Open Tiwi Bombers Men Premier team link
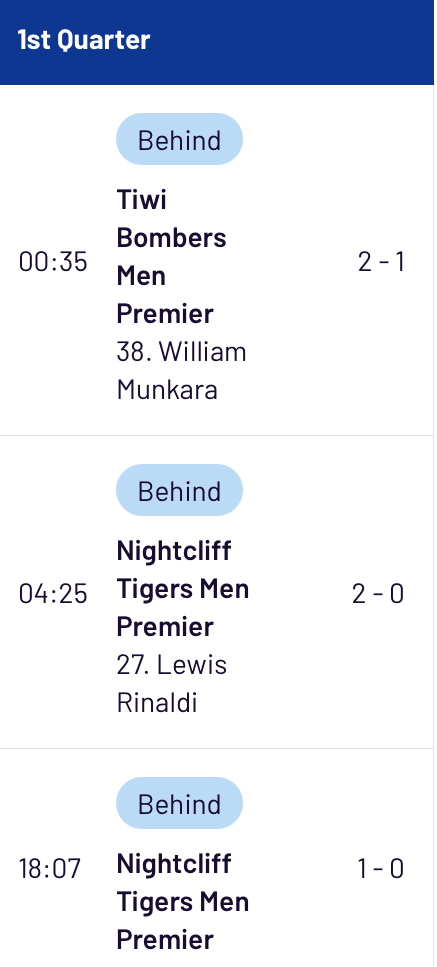Viewport: 437px width, 967px height. tap(171, 257)
